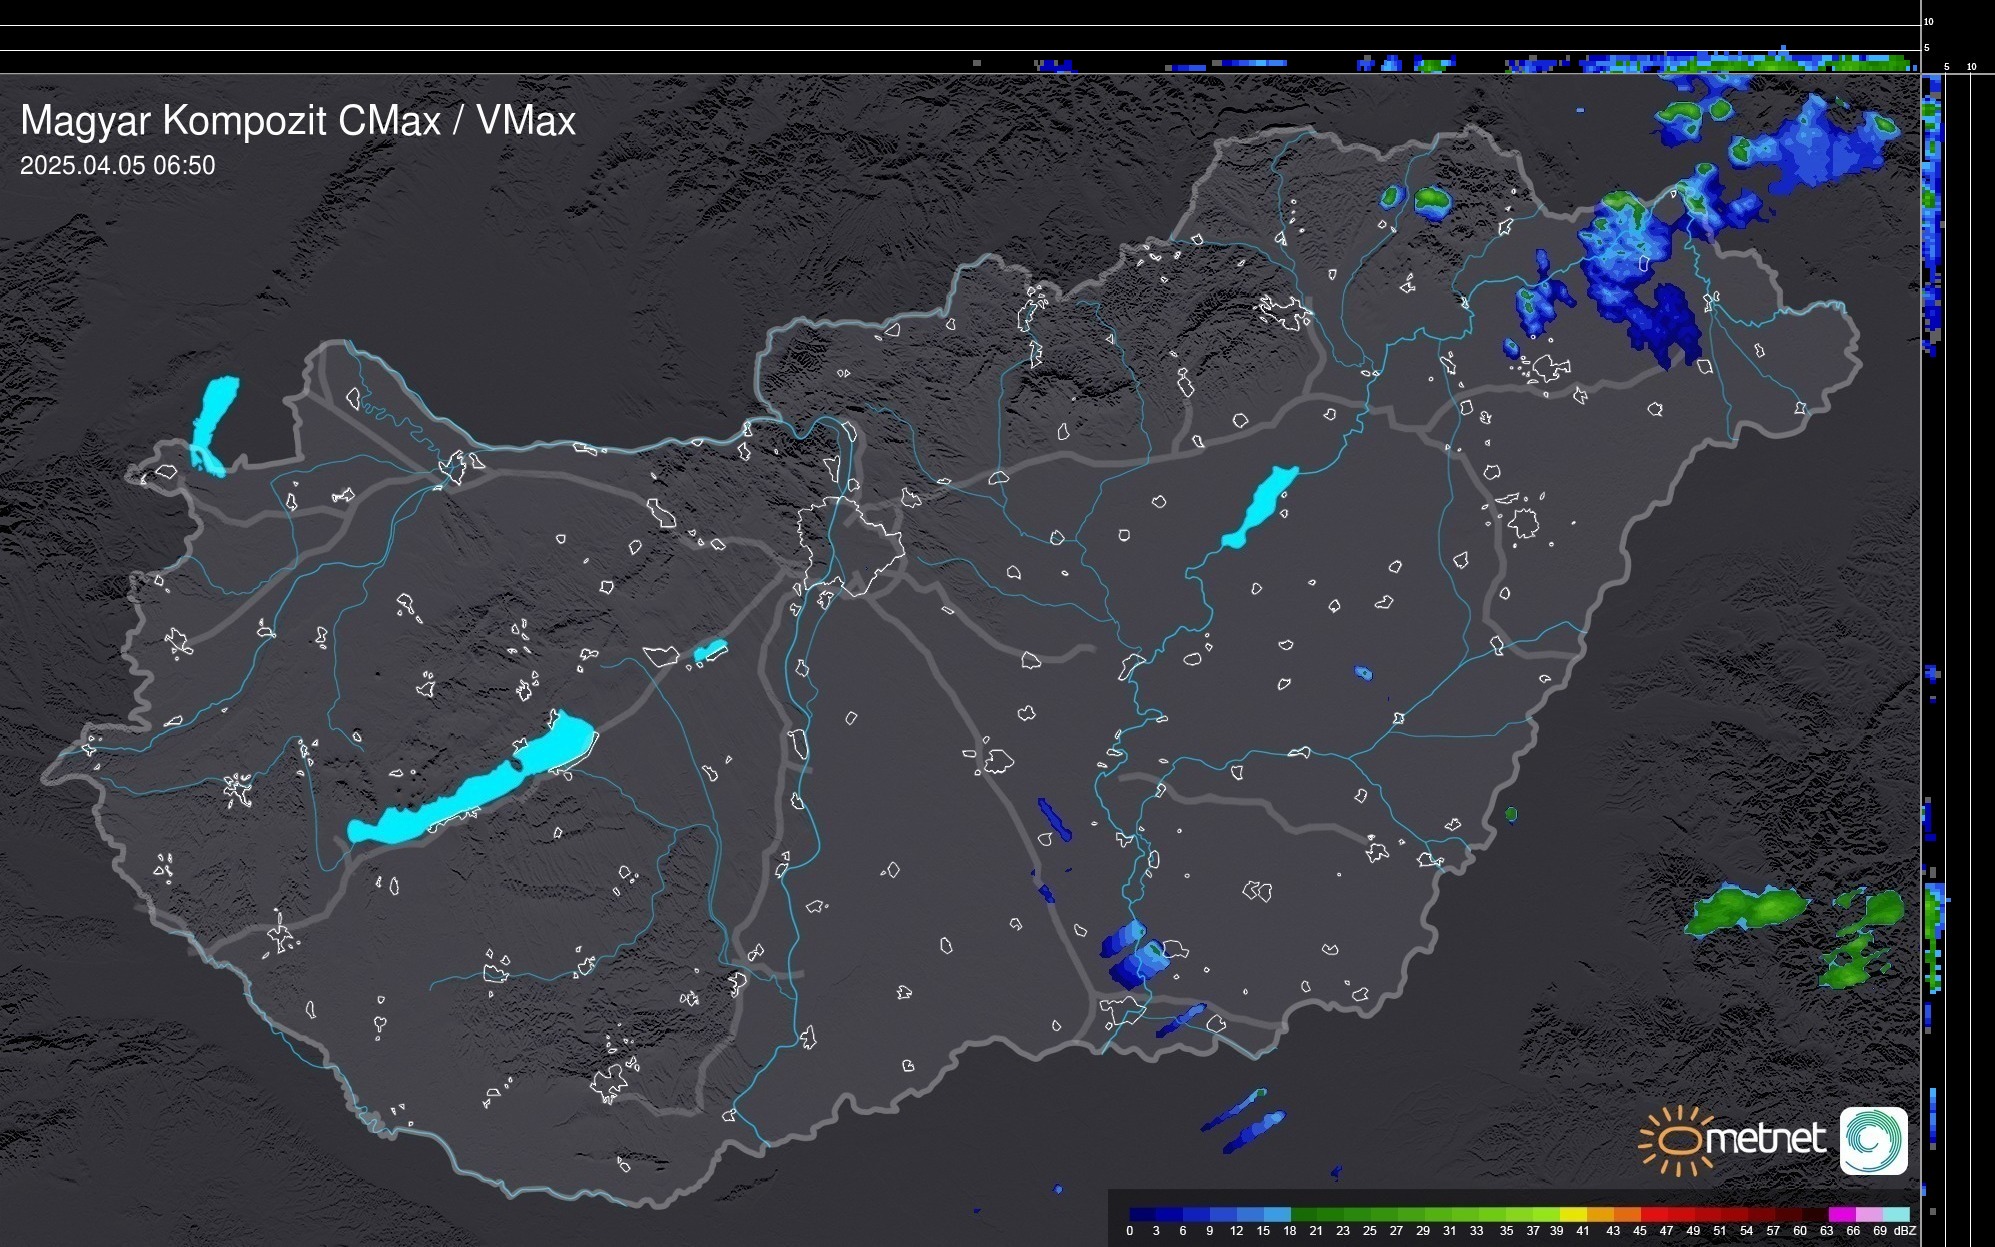Click the teal swirl logo badge

(1873, 1140)
